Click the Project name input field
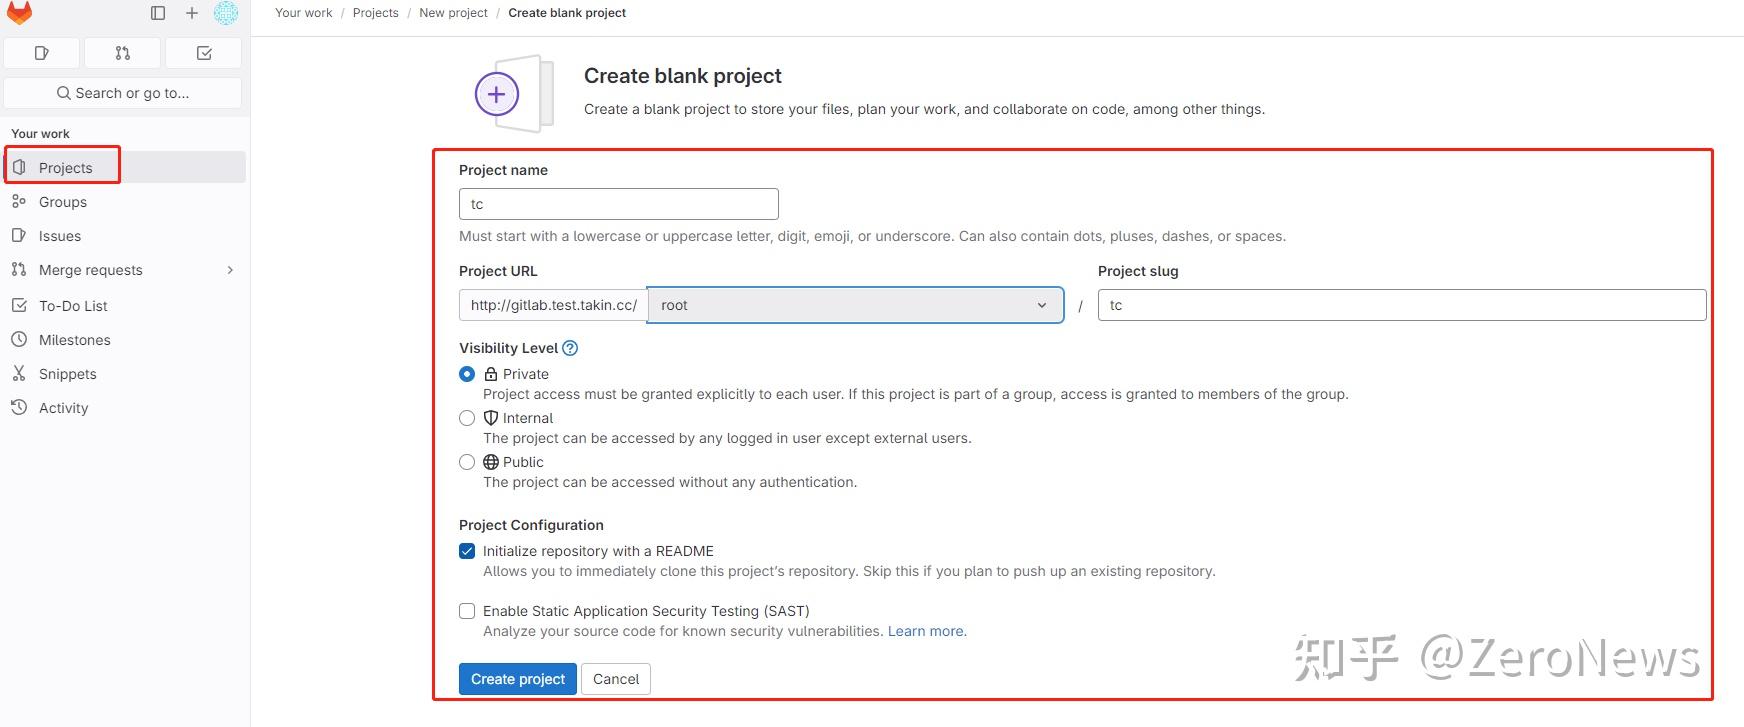 [x=618, y=204]
